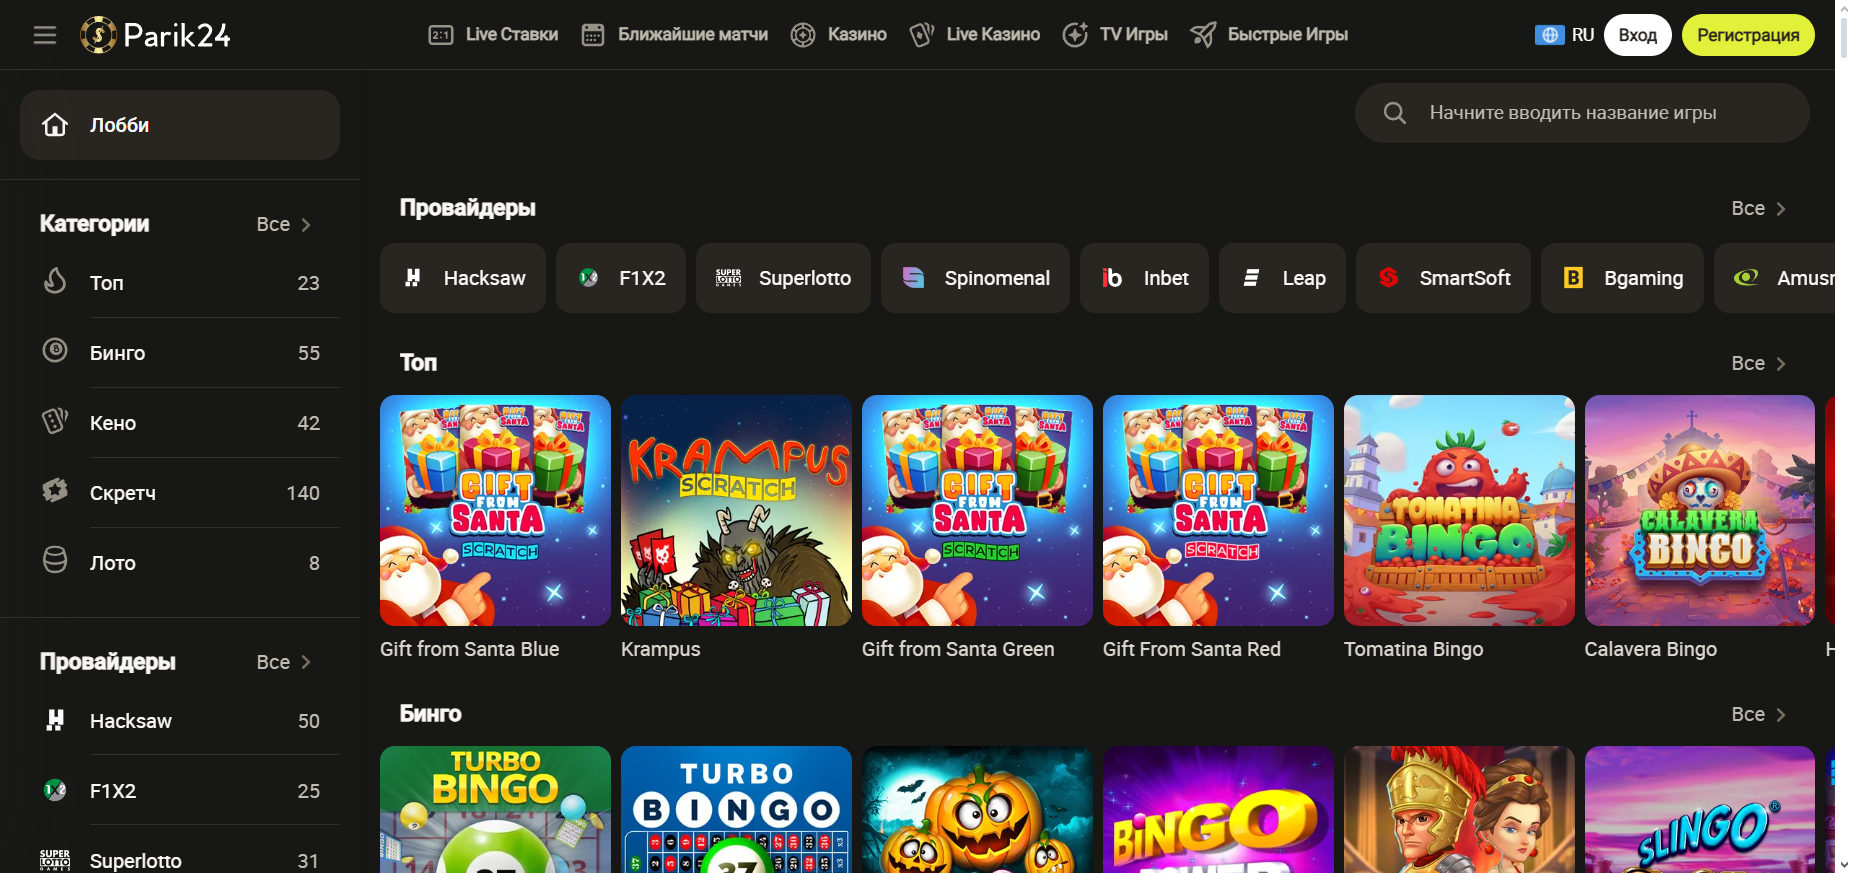Open Slingo game thumbnail
The image size is (1853, 873).
[x=1700, y=810]
